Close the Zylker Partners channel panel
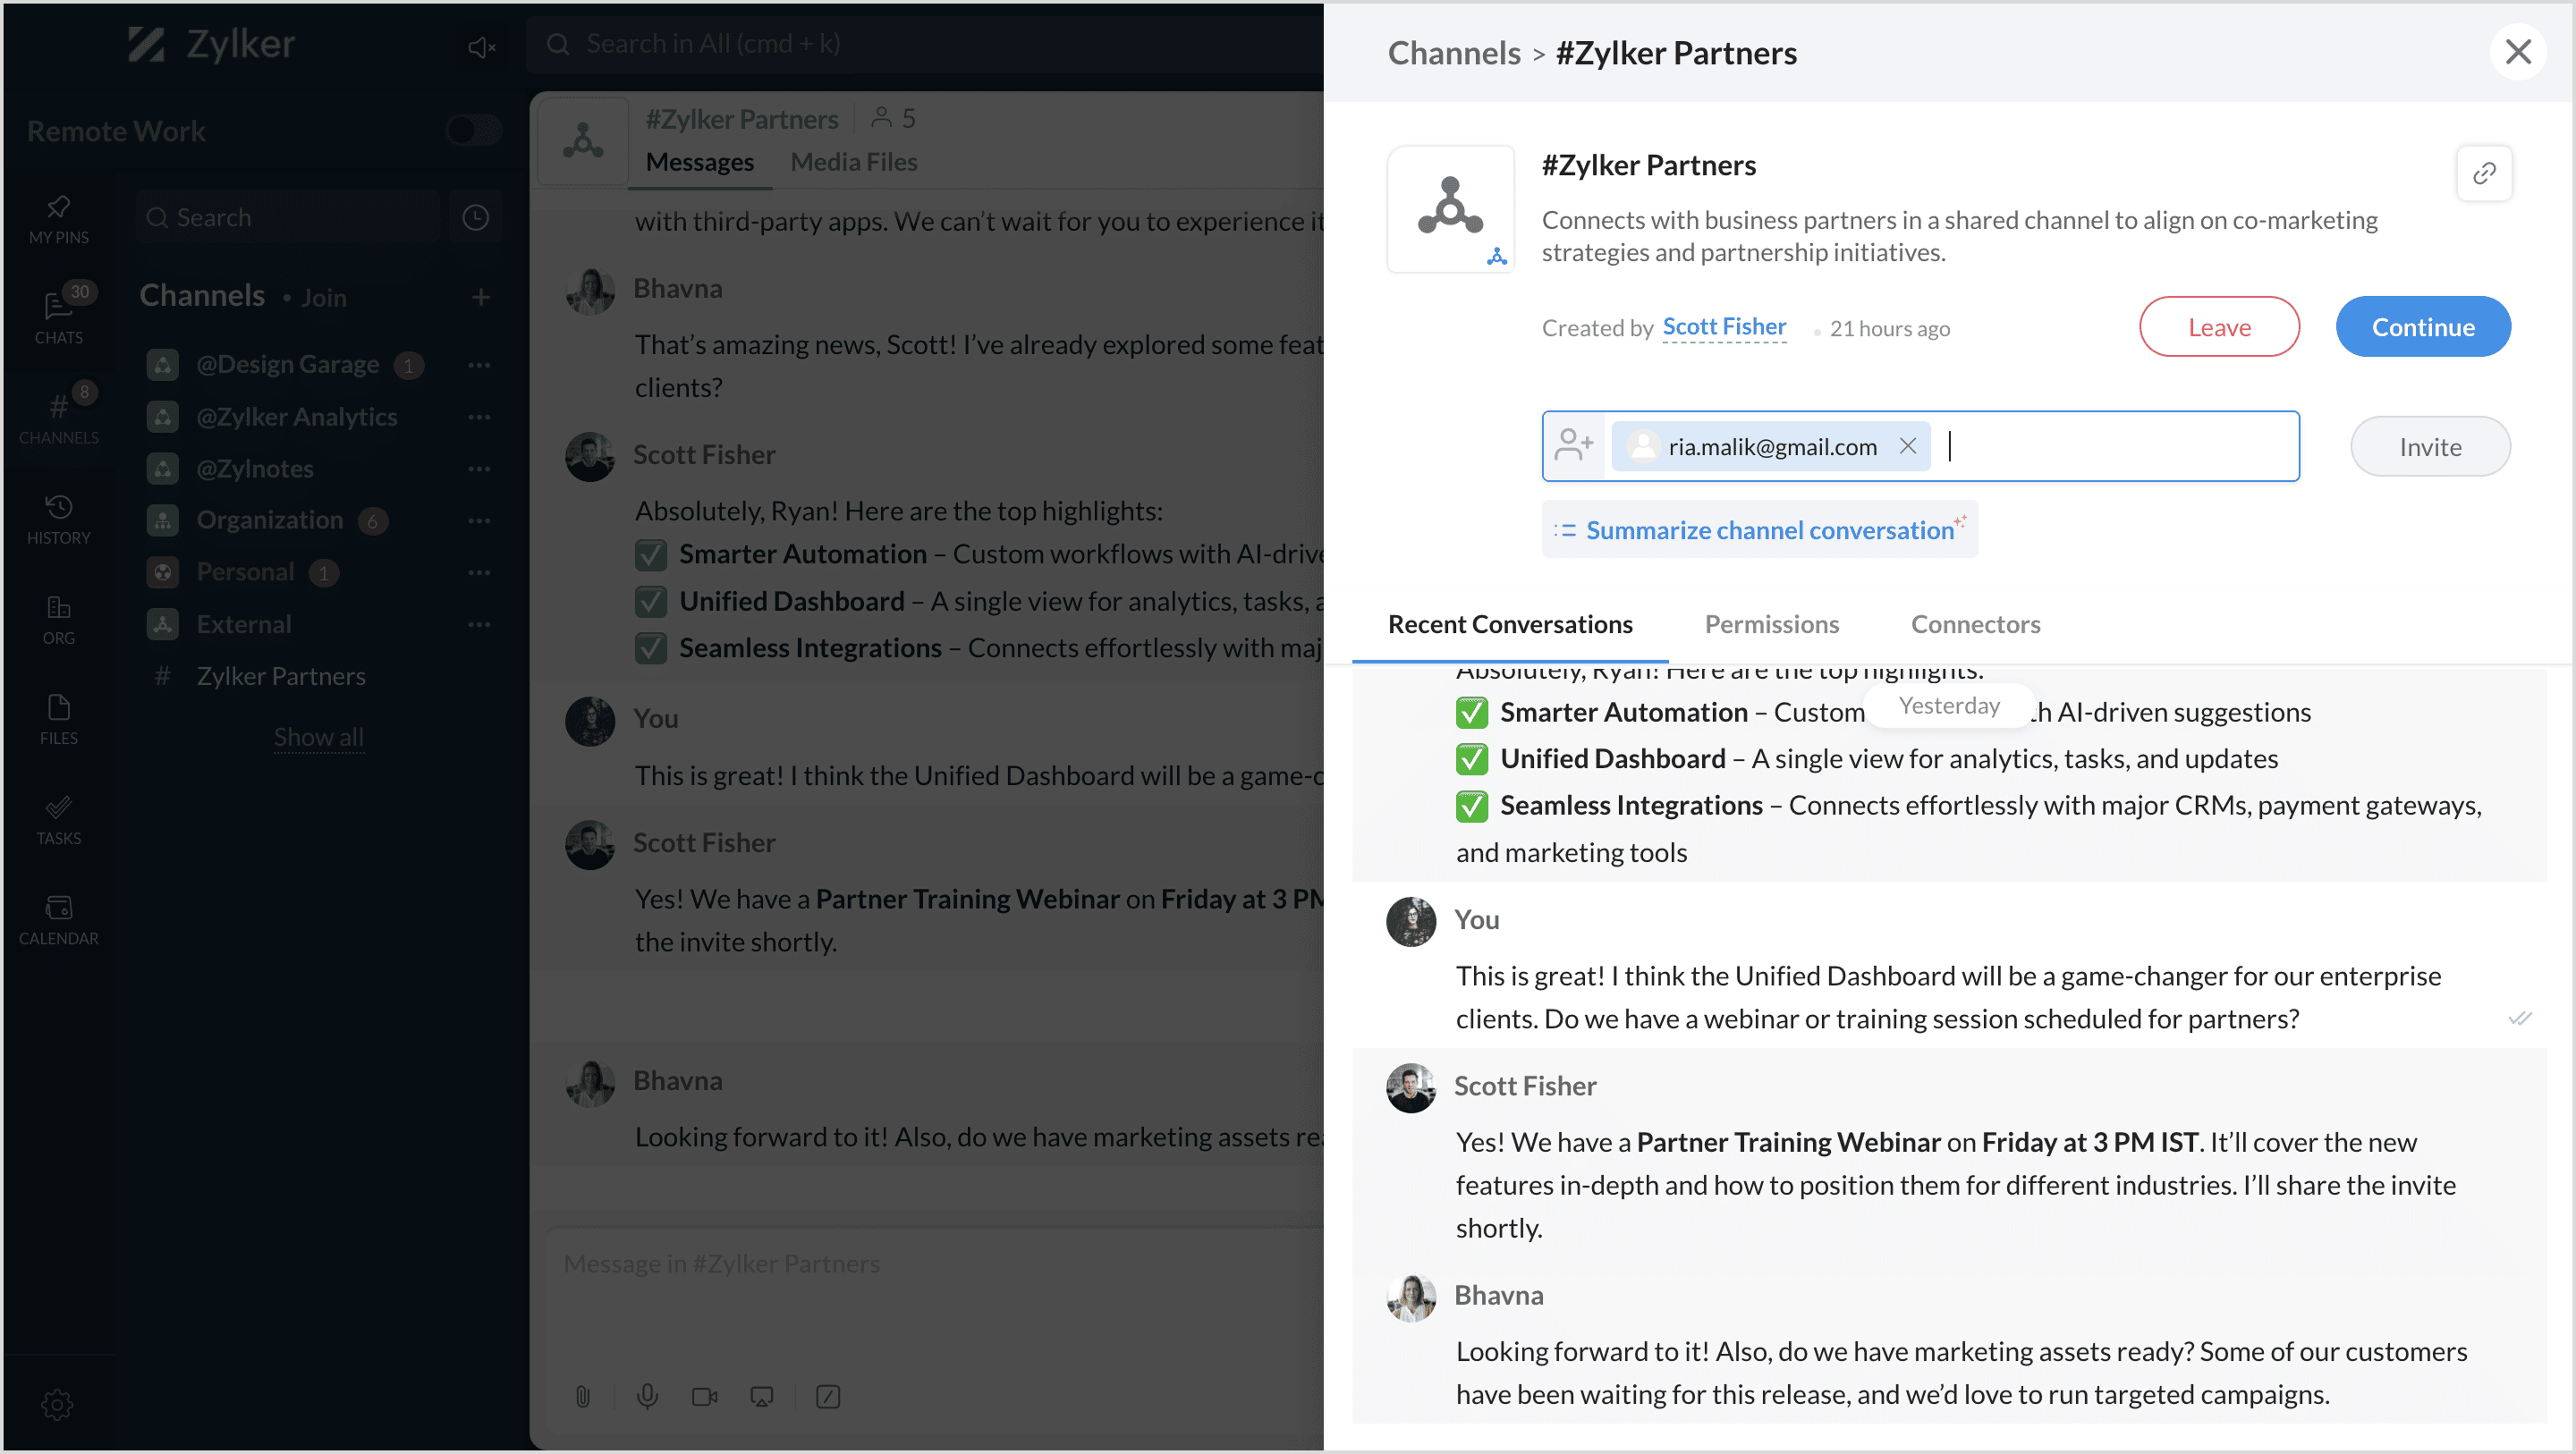The image size is (2576, 1454). 2518,52
